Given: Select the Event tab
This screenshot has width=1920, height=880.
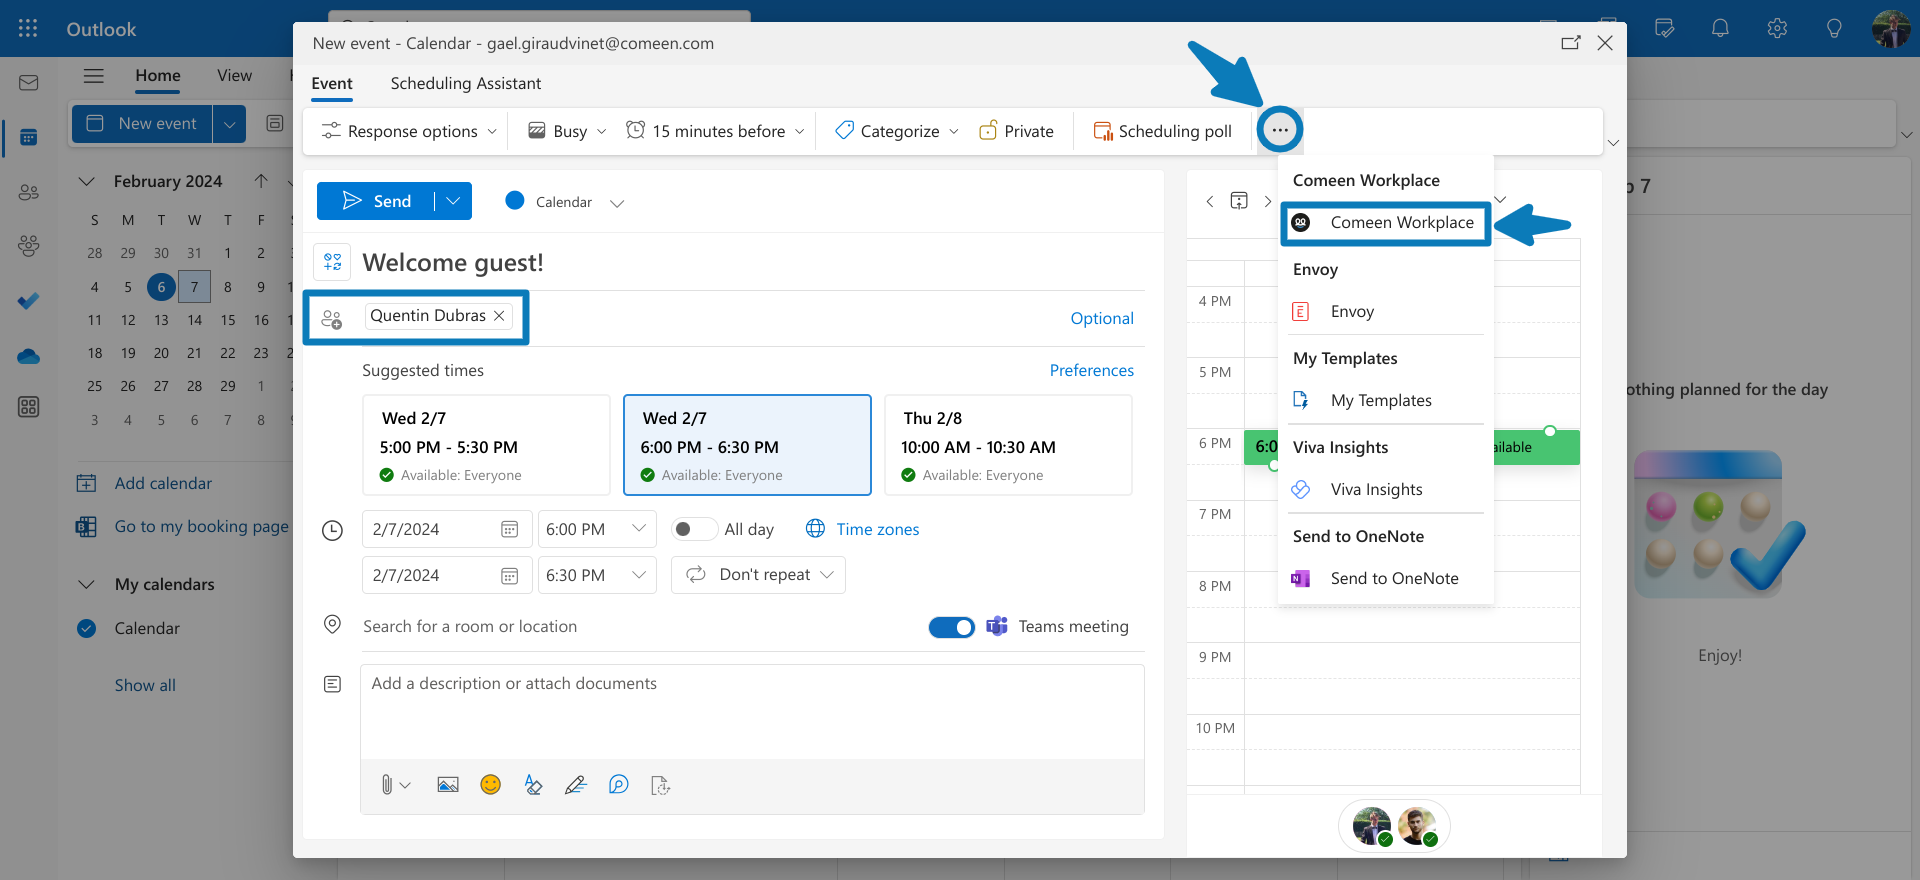Looking at the screenshot, I should pyautogui.click(x=332, y=83).
